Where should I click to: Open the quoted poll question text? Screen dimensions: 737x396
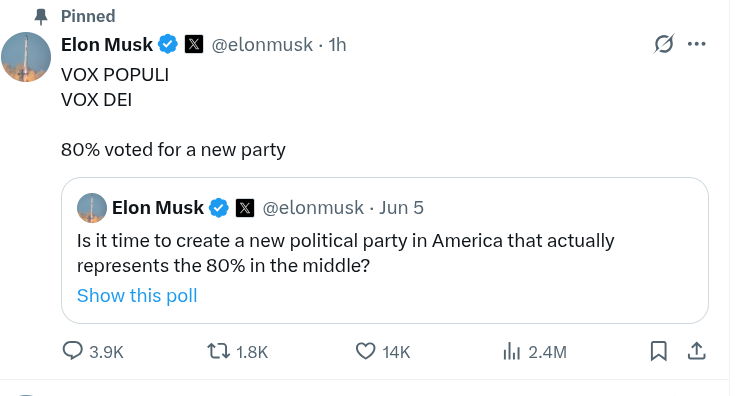tap(345, 253)
